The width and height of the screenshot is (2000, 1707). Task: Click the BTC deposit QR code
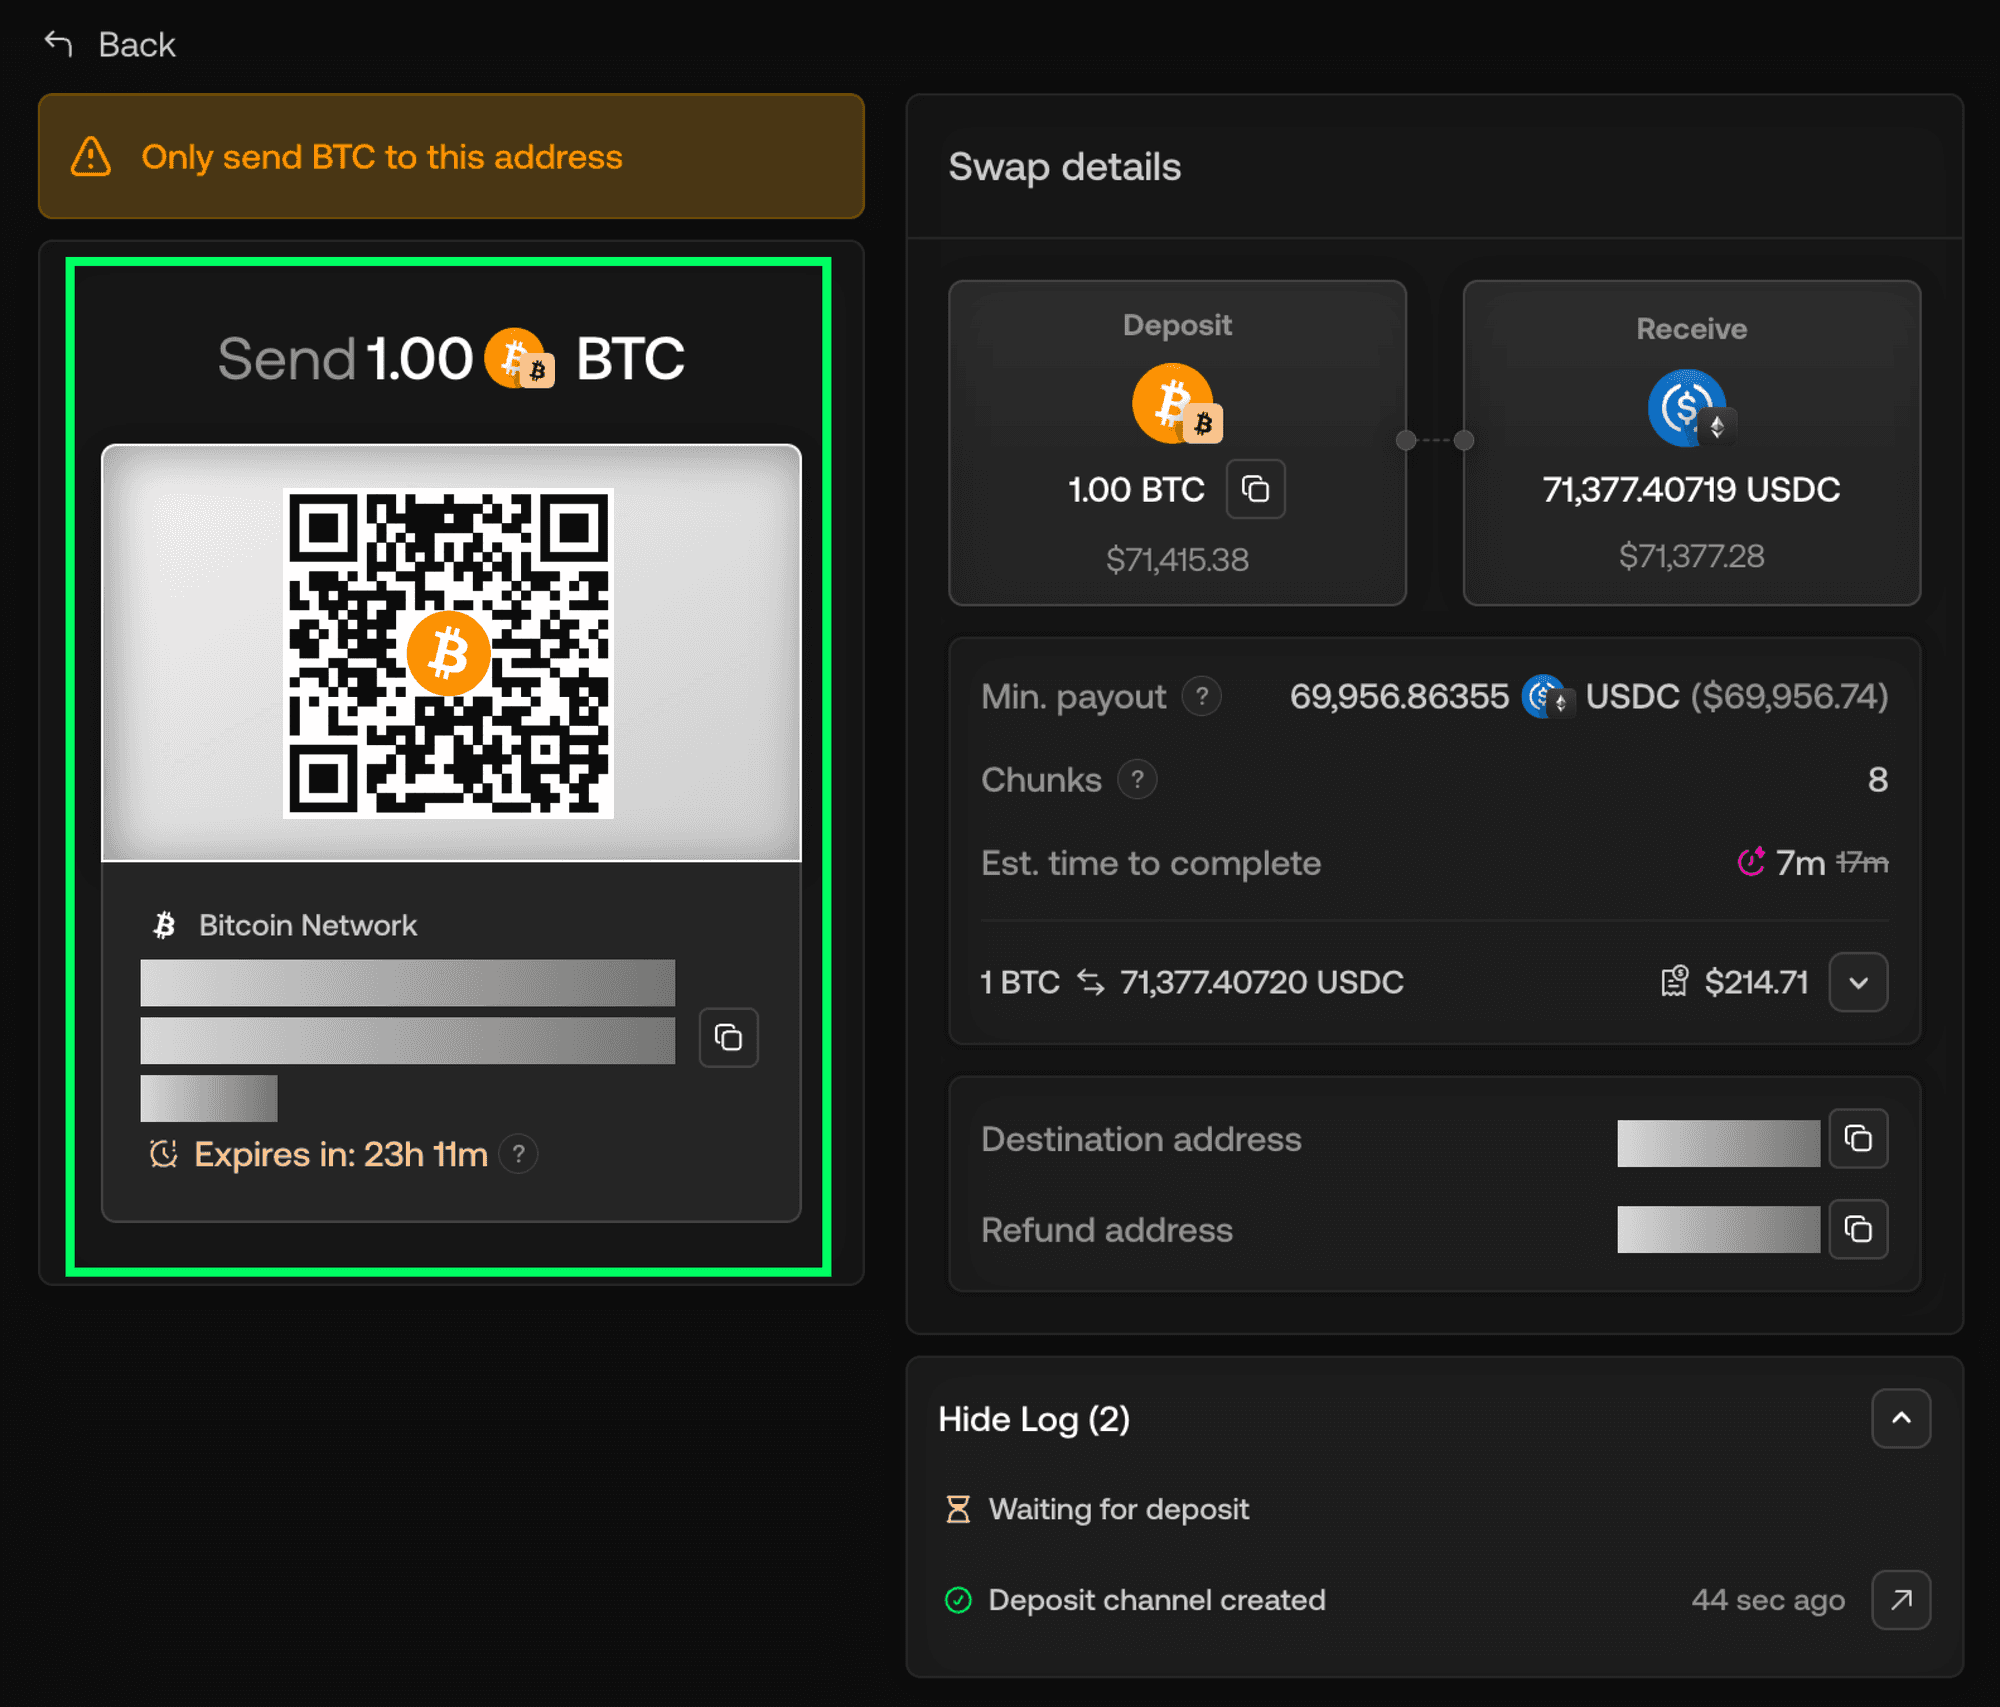click(448, 653)
